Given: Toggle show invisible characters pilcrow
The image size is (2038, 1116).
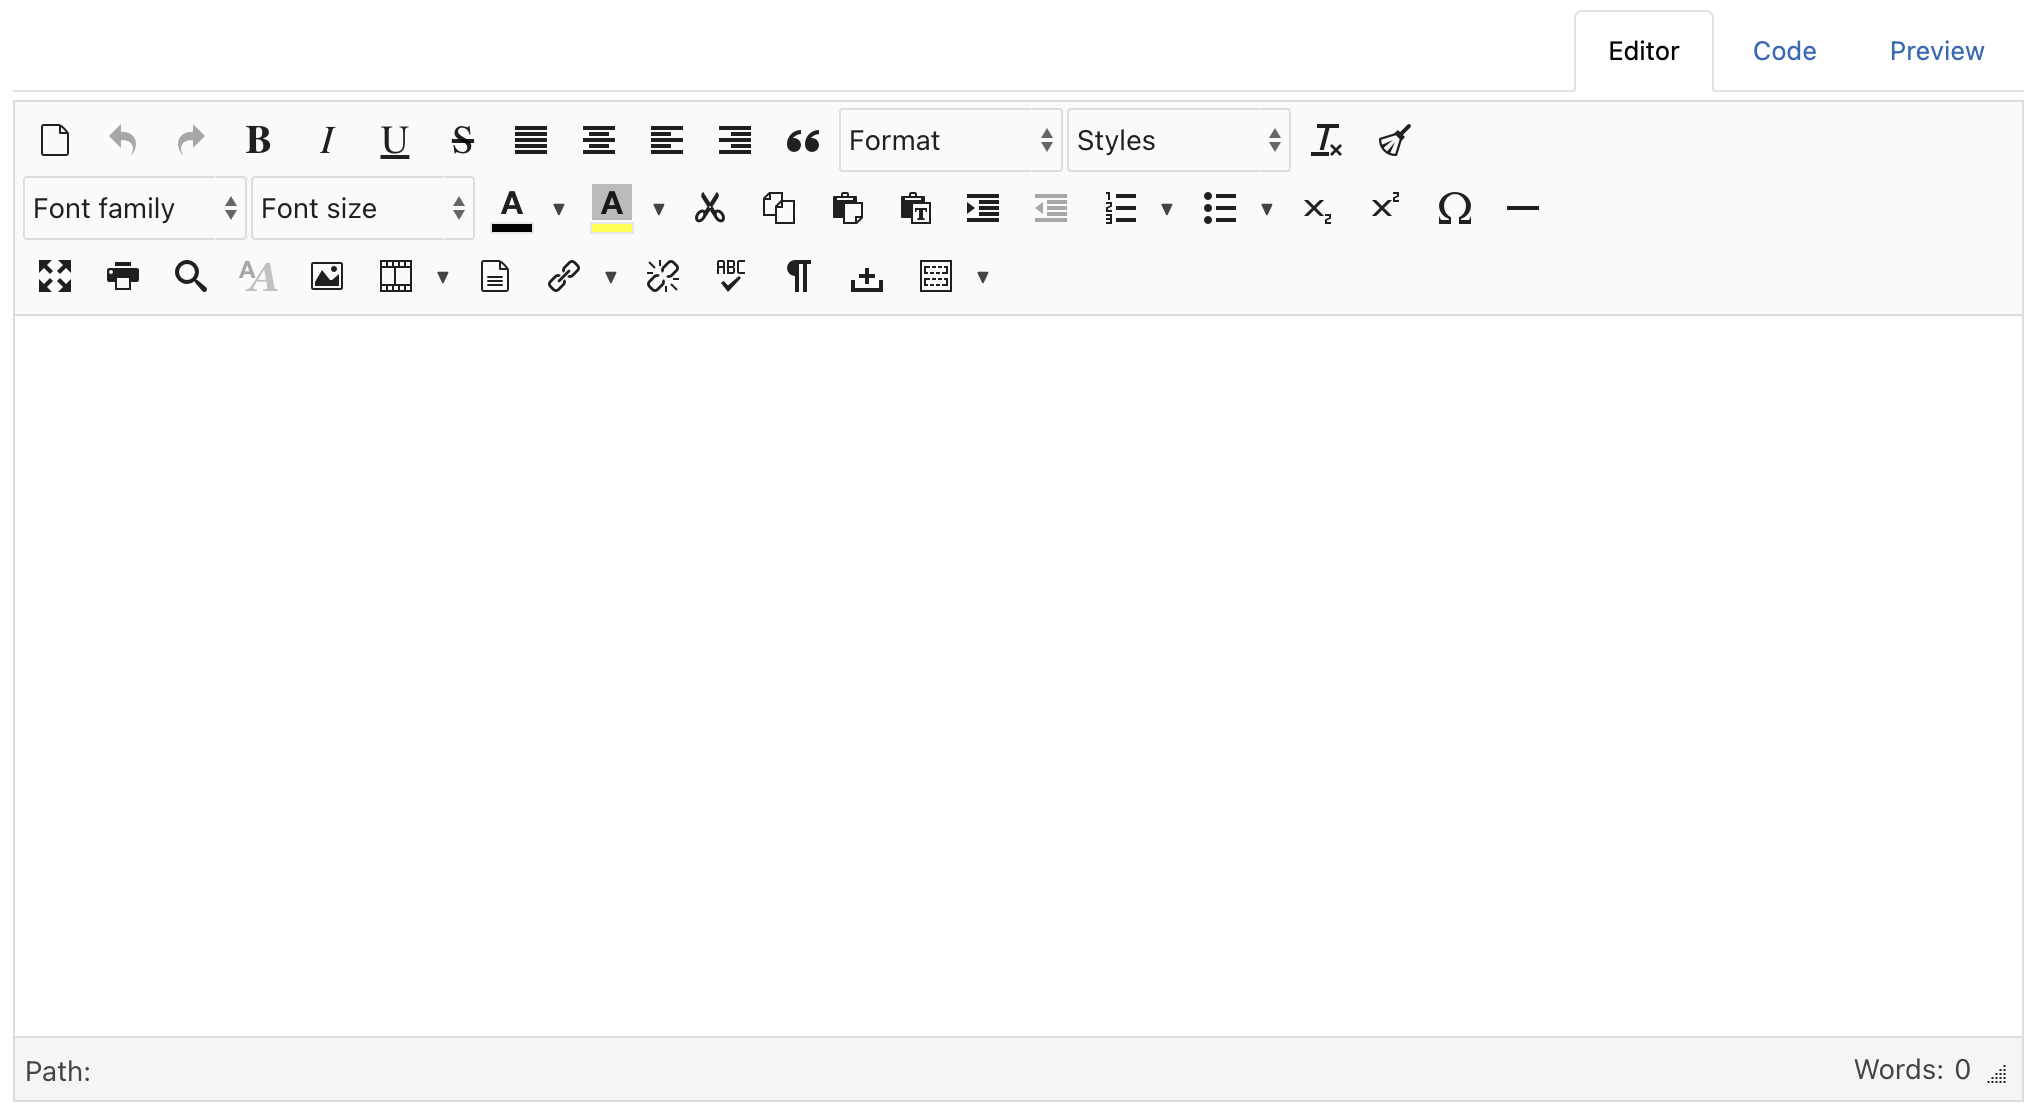Looking at the screenshot, I should pos(798,276).
